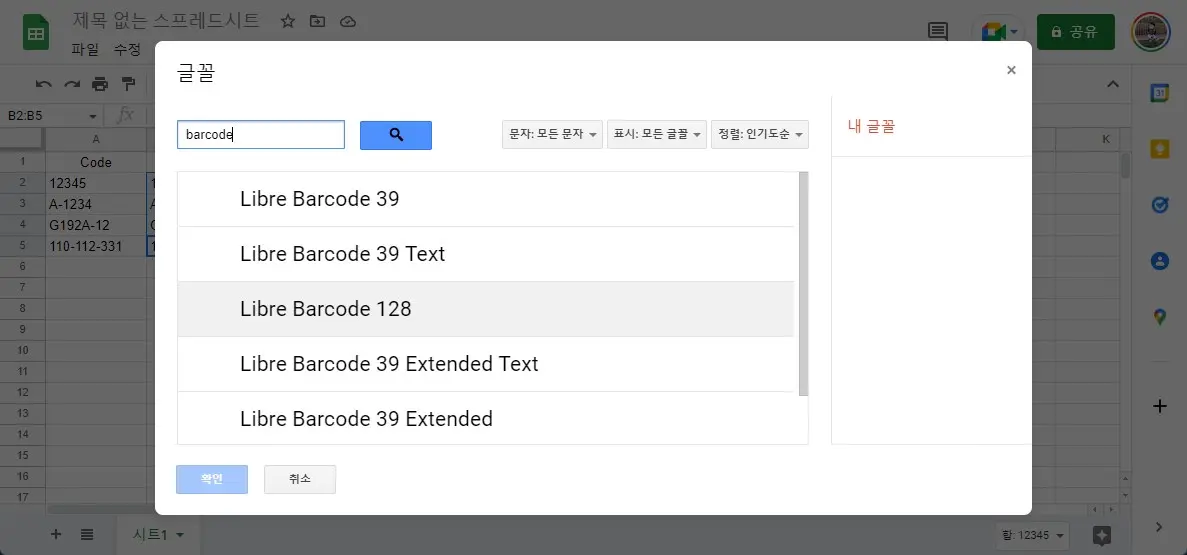Open the 수정 menu
The width and height of the screenshot is (1187, 555).
click(127, 50)
